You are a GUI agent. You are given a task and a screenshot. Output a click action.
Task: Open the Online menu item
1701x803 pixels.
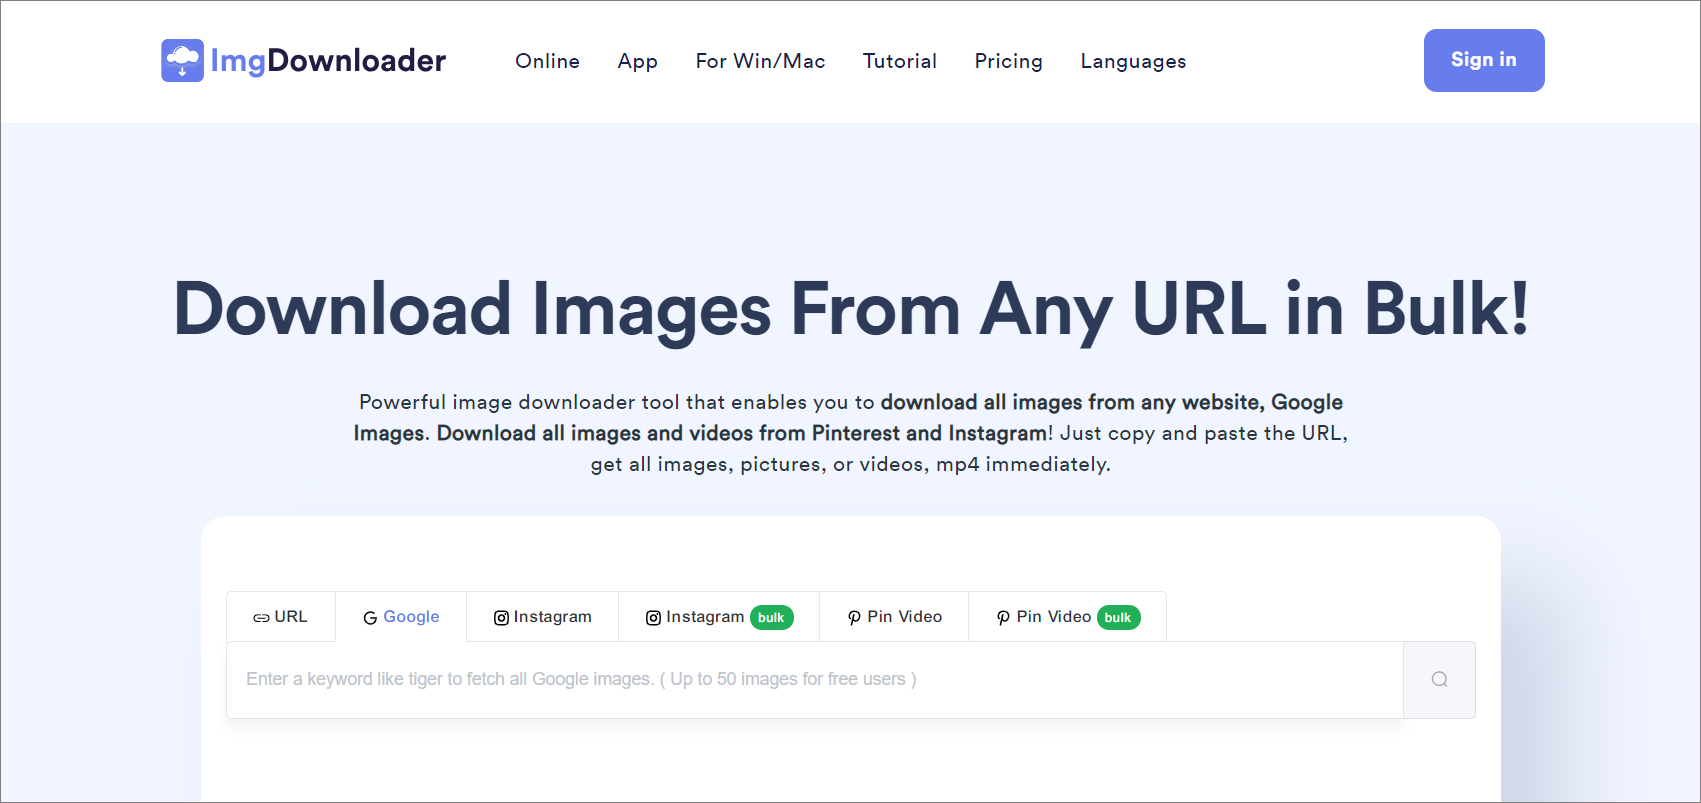pos(547,61)
